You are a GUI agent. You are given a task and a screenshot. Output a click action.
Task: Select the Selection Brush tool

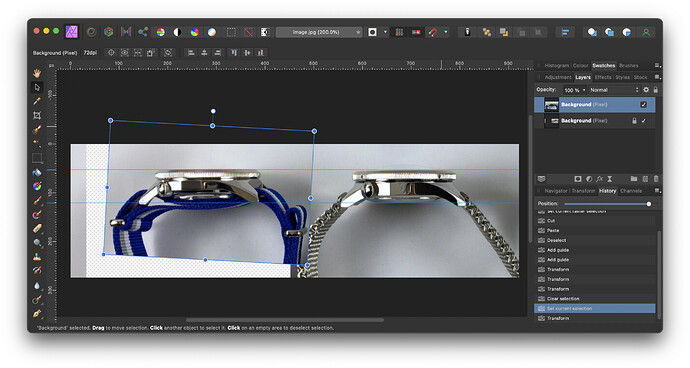[37, 129]
